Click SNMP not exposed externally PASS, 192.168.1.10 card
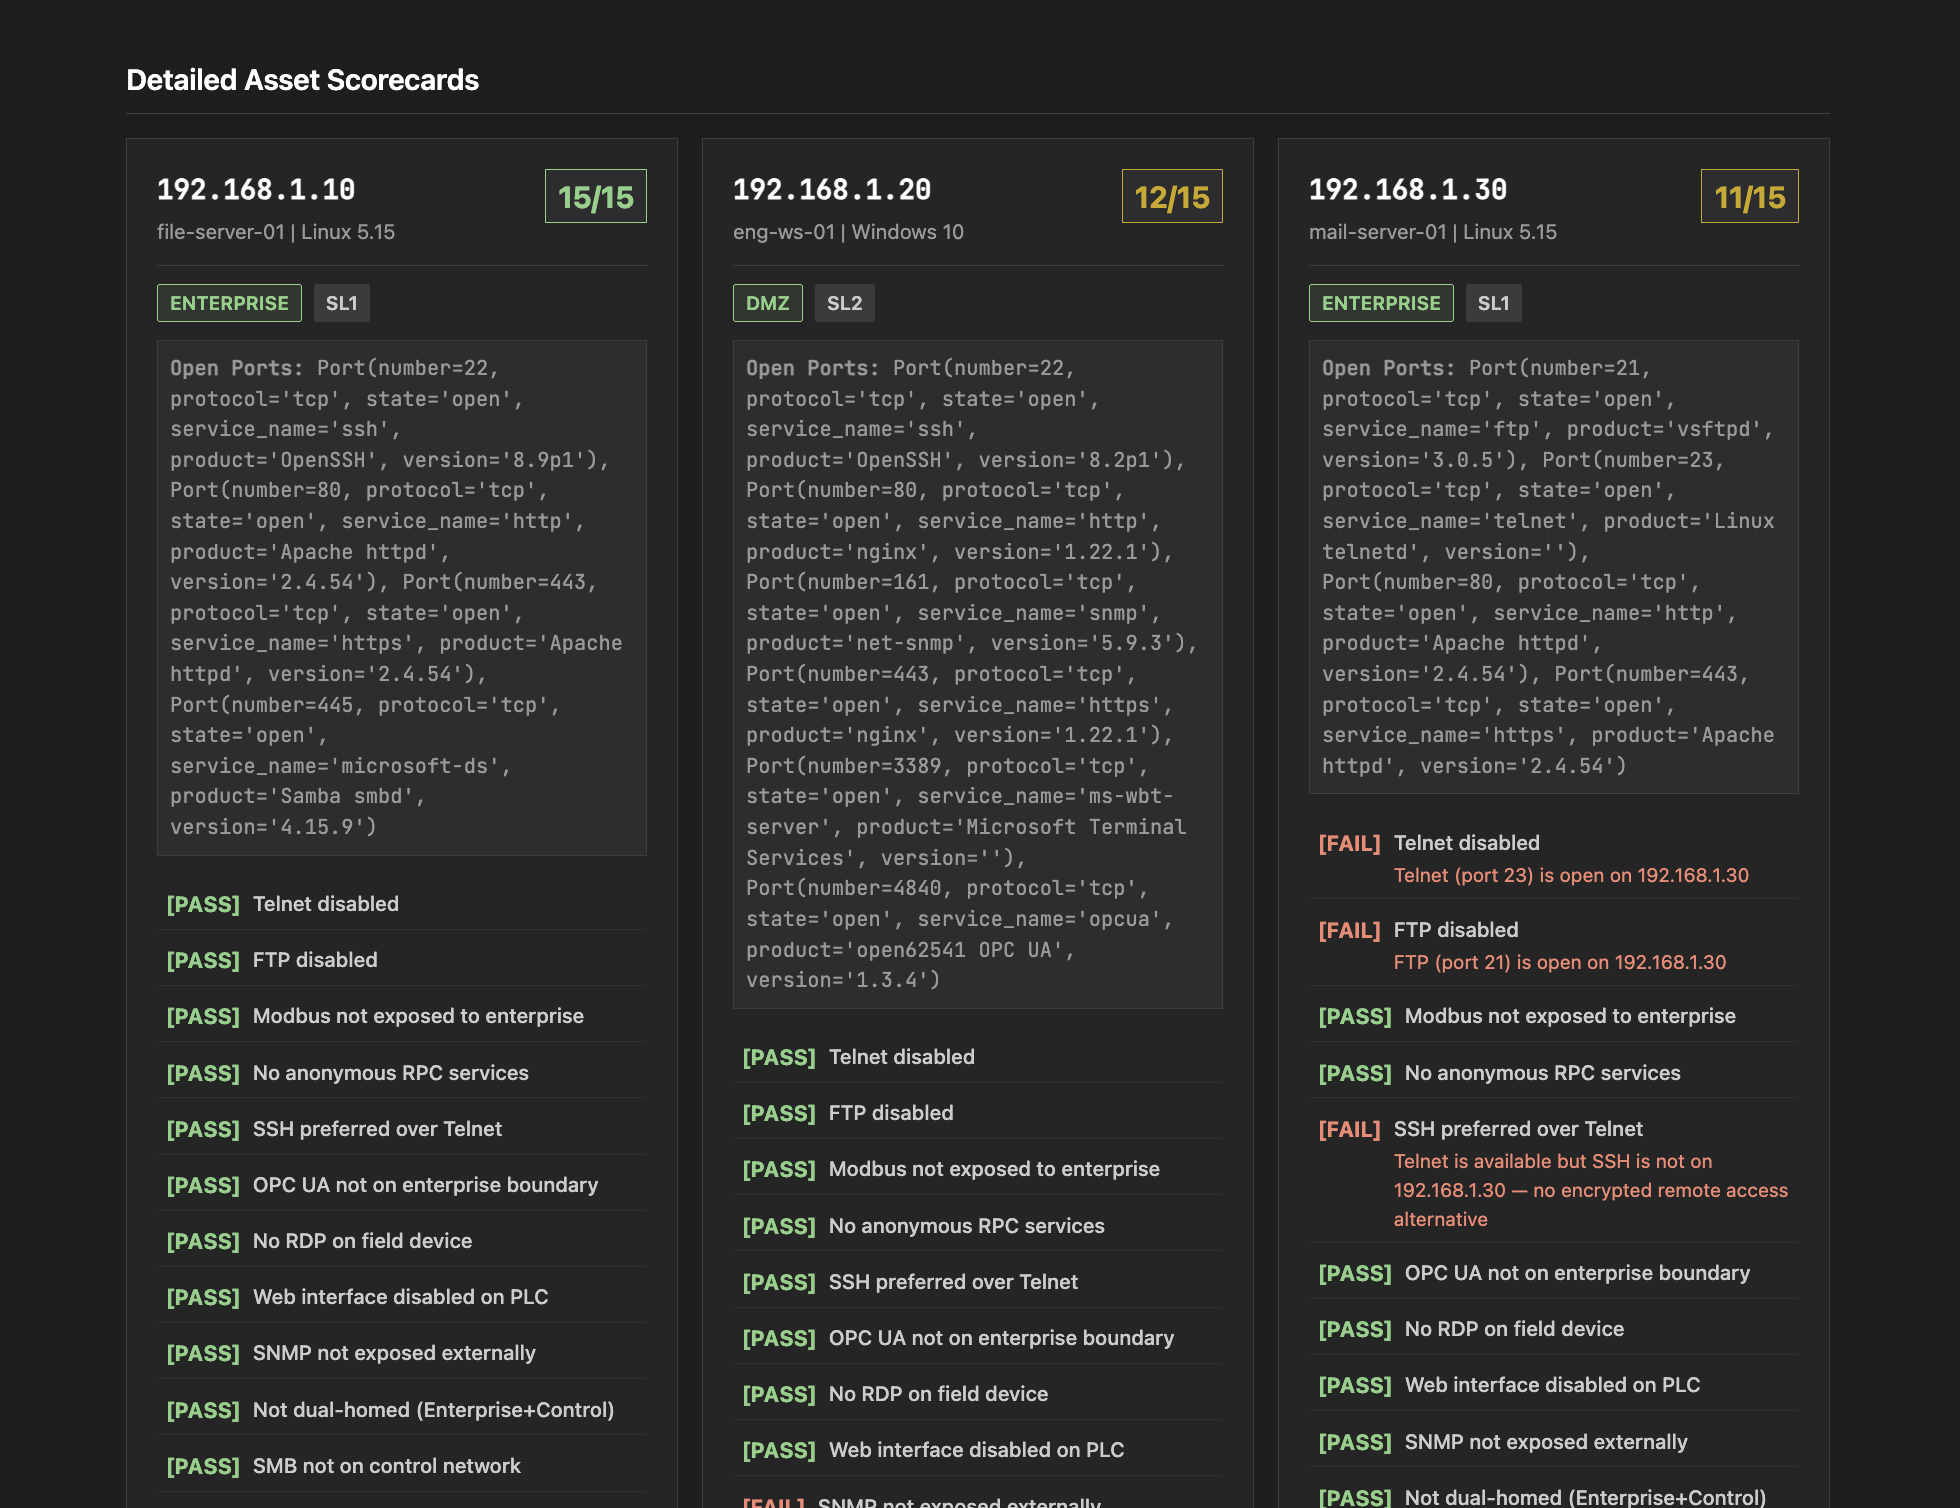1960x1508 pixels. click(402, 1353)
